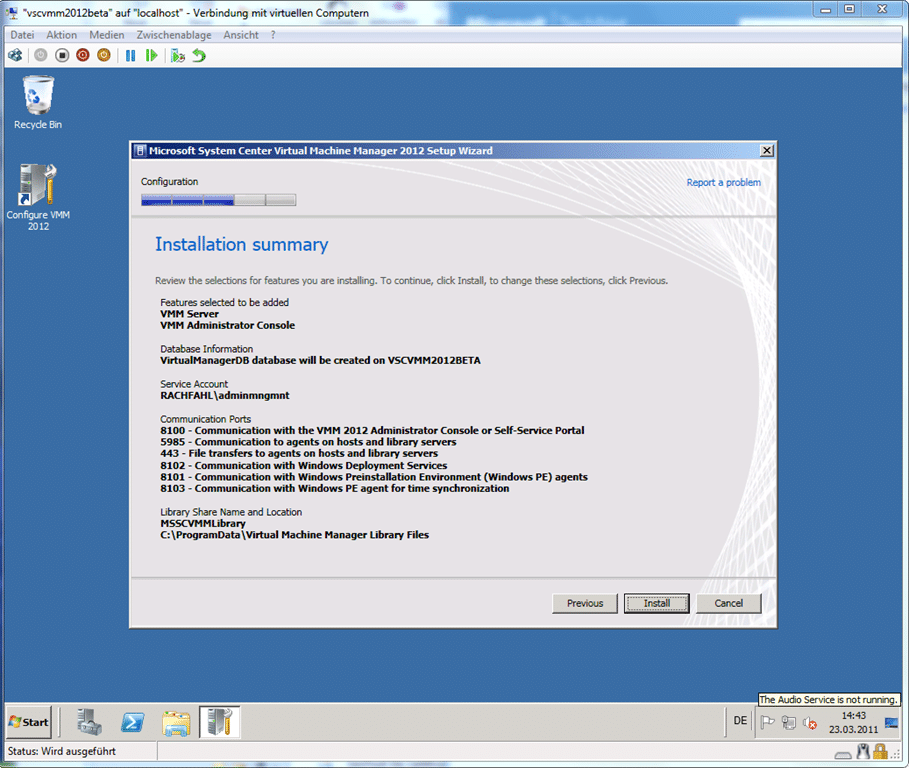Close the VMM 2012 Setup Wizard dialog
Viewport: 909px width, 768px height.
click(x=766, y=151)
